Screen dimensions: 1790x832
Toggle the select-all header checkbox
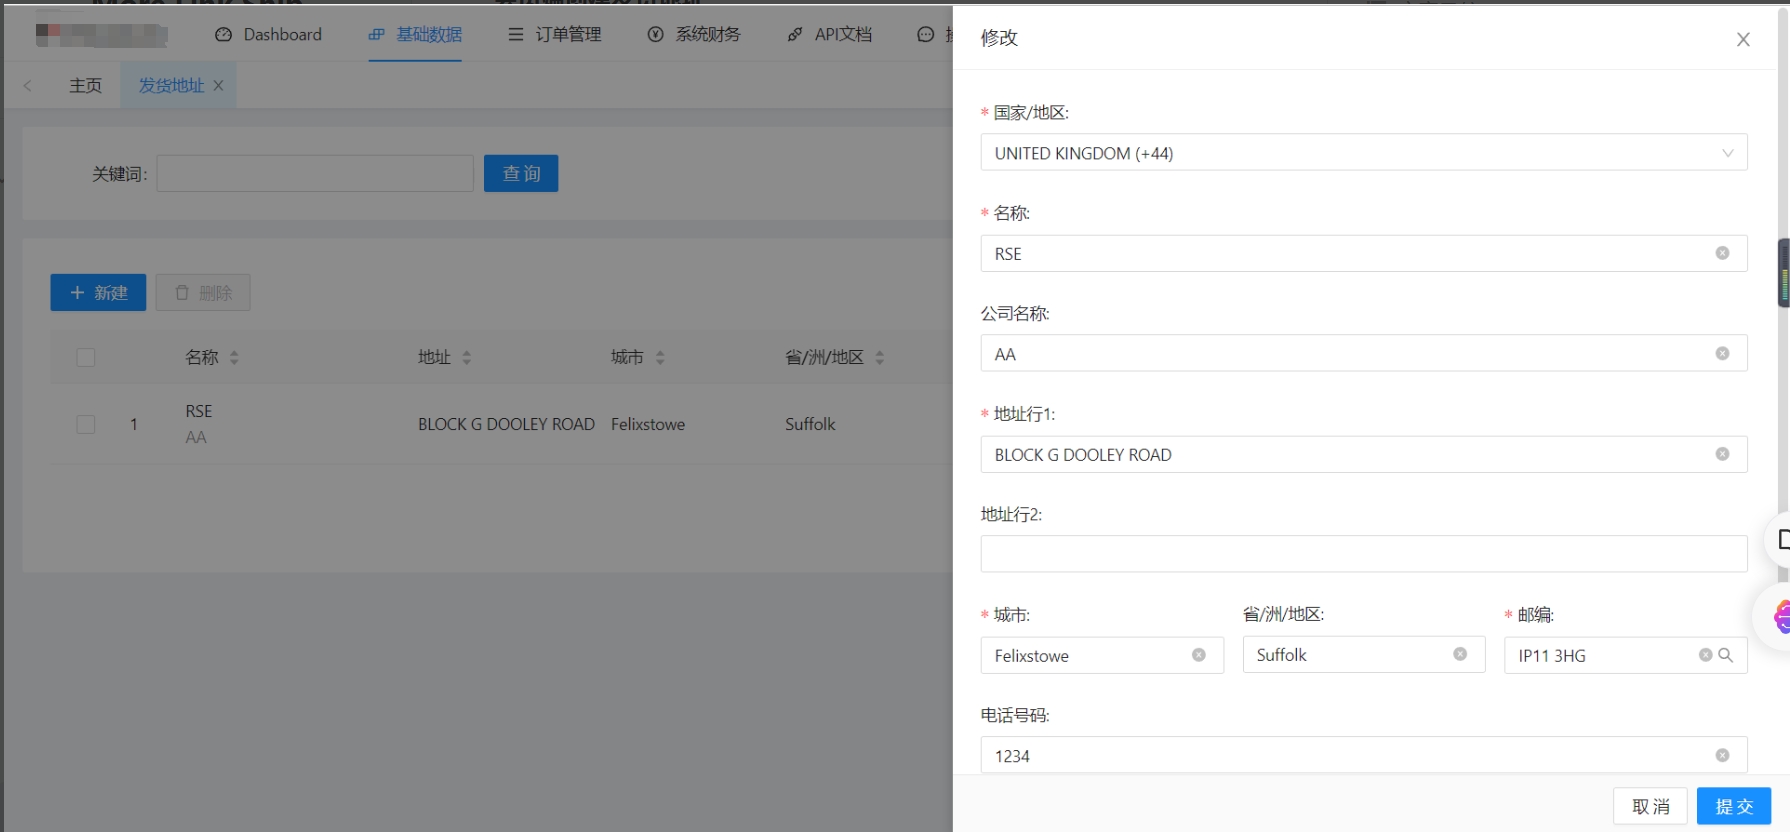tap(86, 357)
